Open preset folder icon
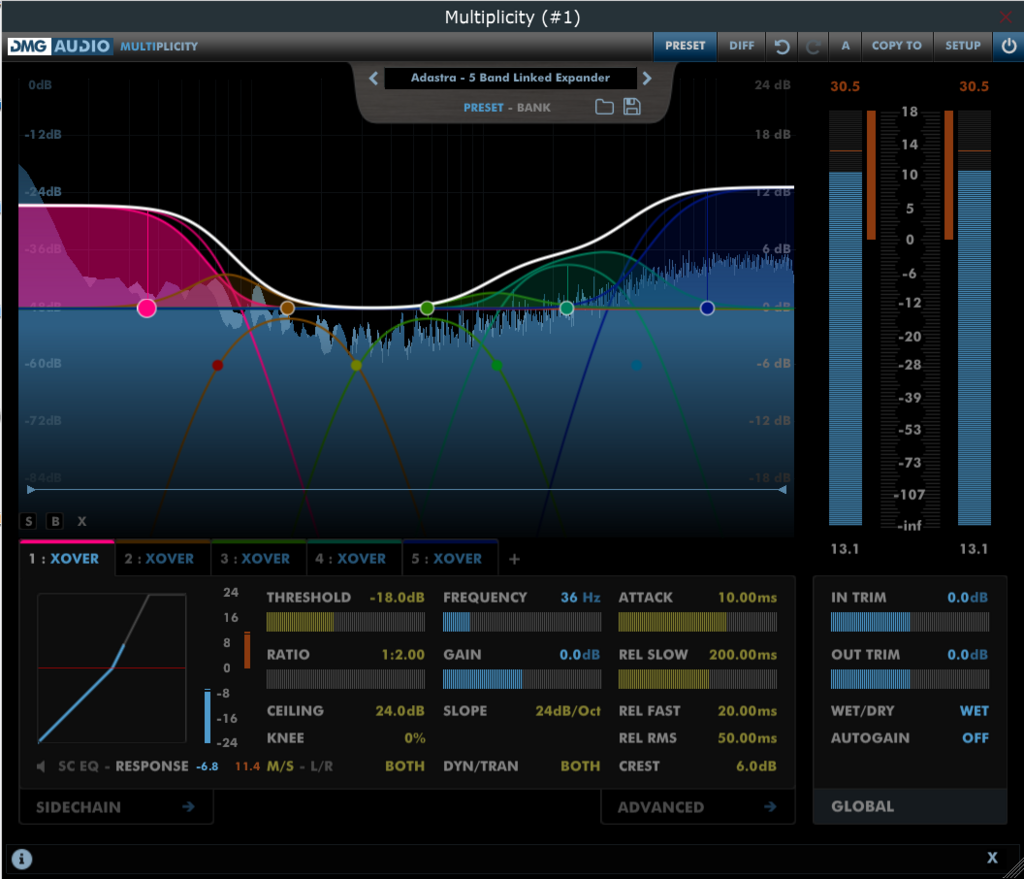1024x879 pixels. pos(604,107)
